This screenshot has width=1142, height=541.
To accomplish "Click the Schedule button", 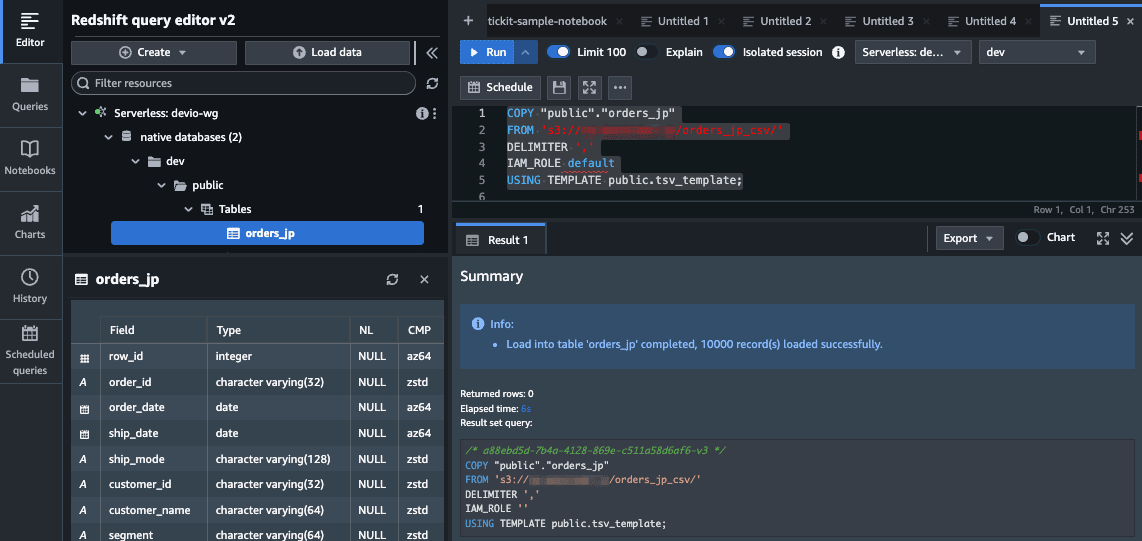I will click(500, 87).
